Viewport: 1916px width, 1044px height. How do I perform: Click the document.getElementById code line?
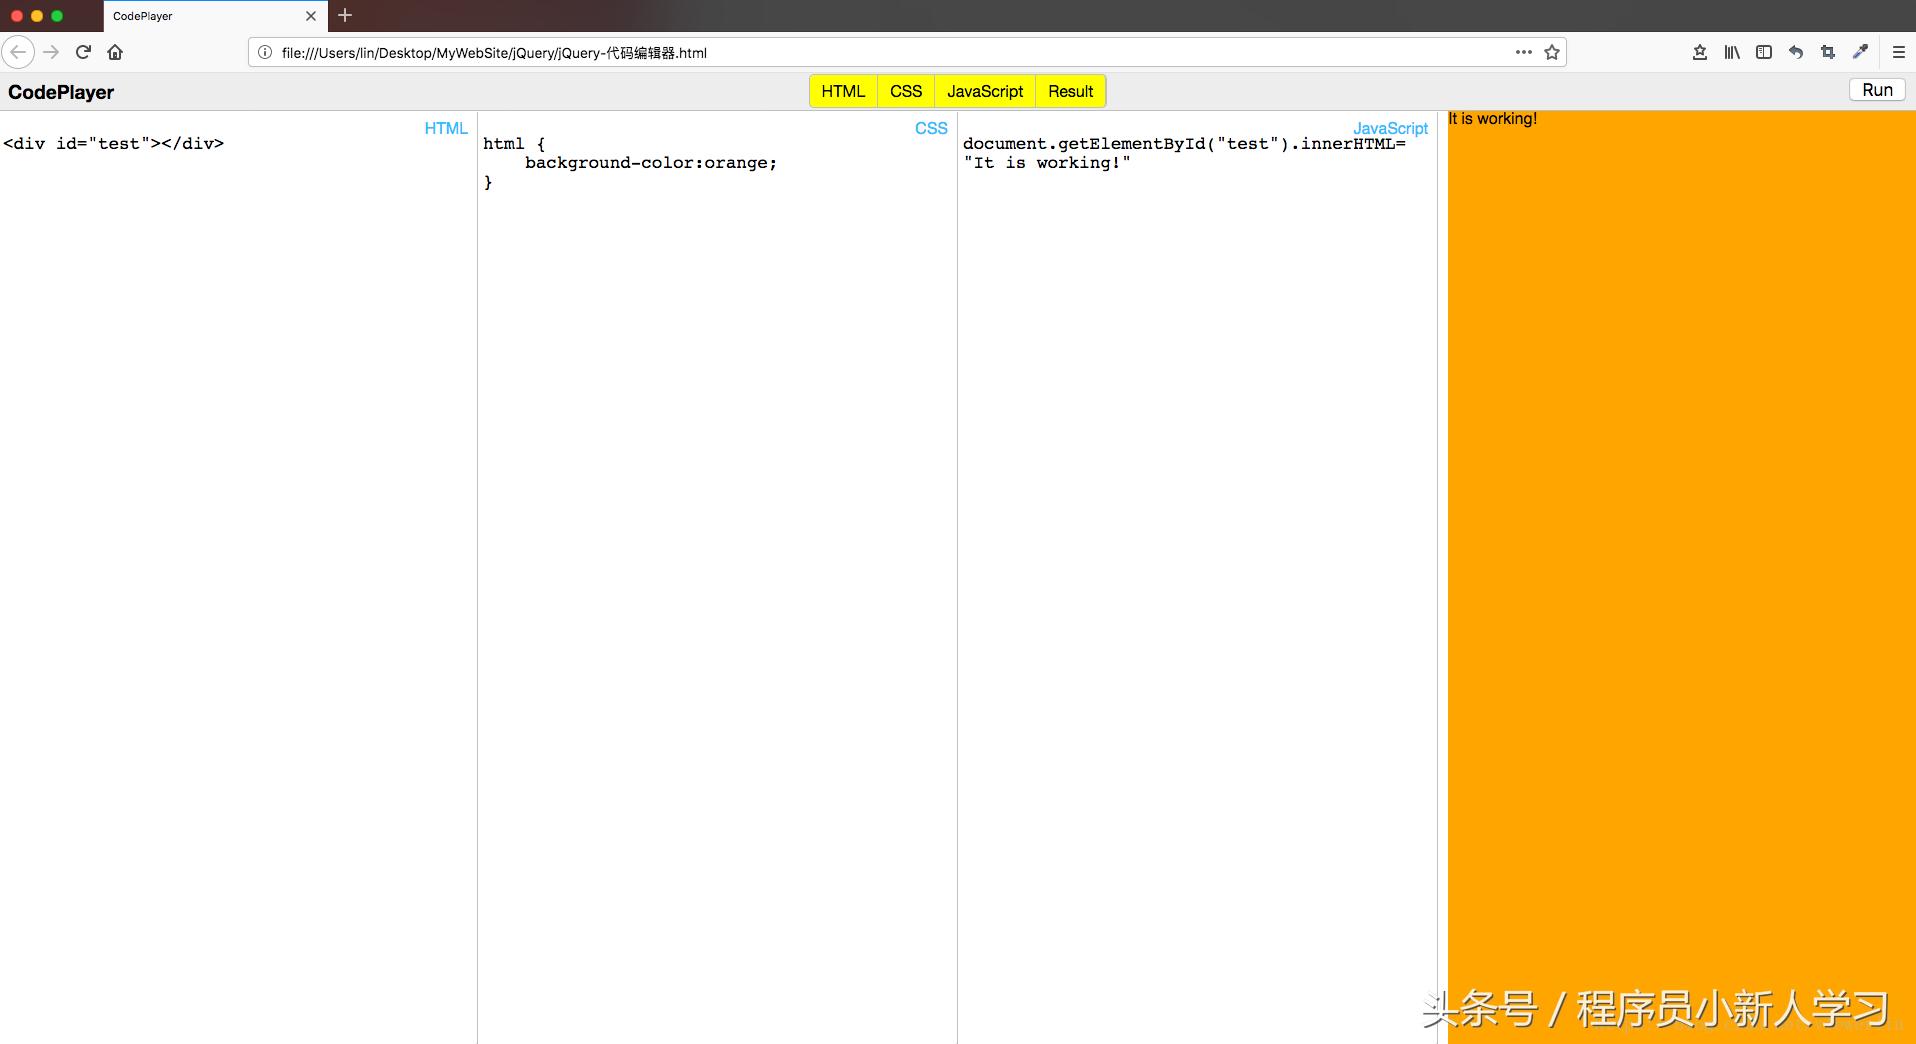(1184, 144)
